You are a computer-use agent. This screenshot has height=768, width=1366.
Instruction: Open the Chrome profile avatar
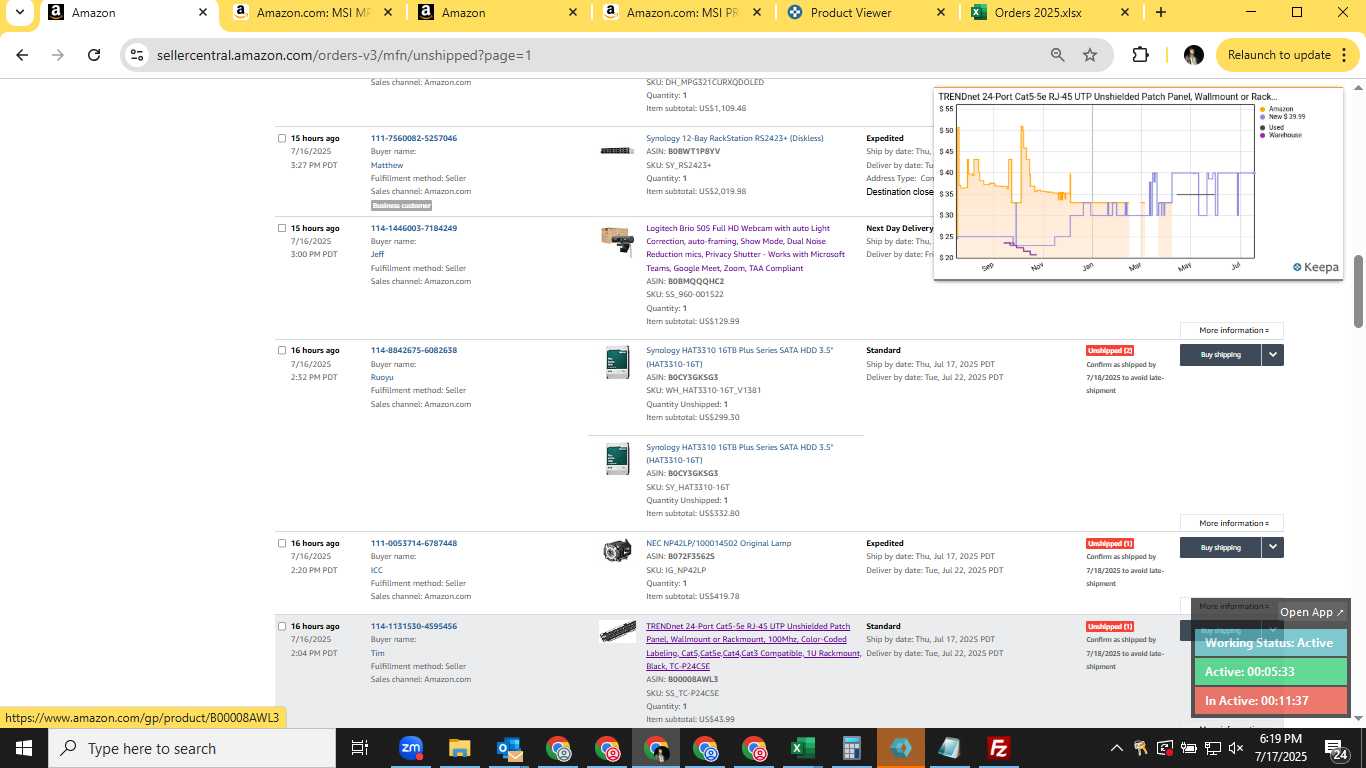(x=1193, y=55)
